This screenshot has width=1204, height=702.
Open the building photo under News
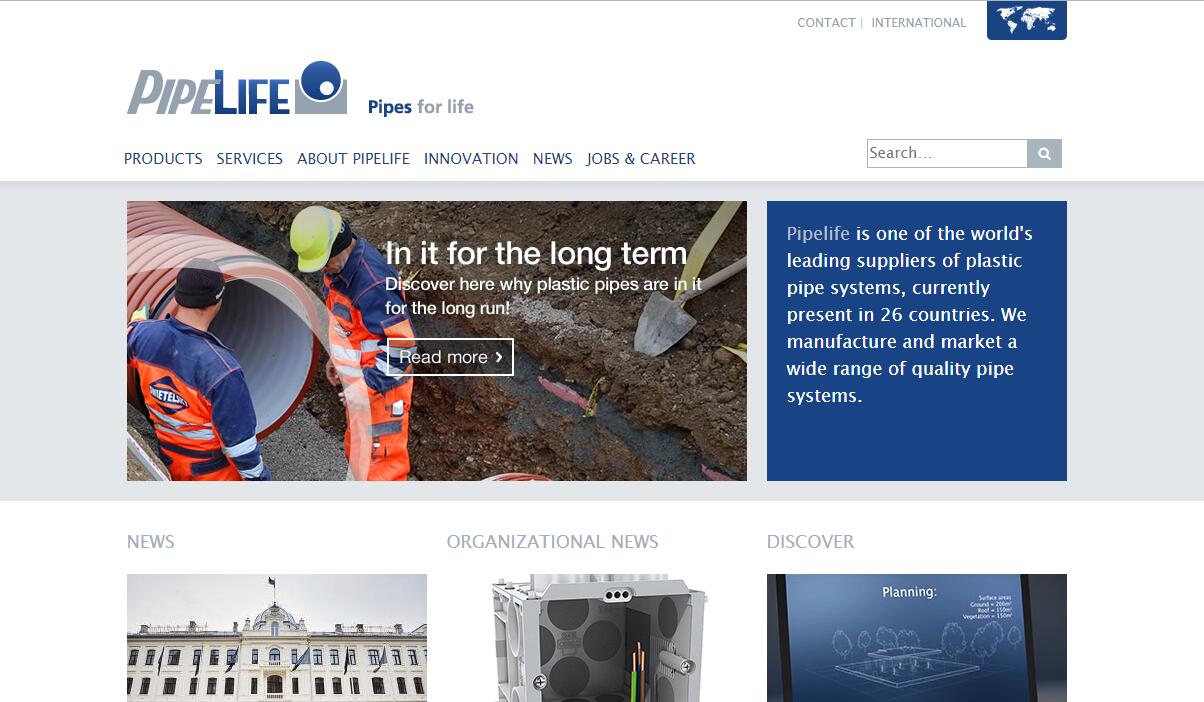277,638
